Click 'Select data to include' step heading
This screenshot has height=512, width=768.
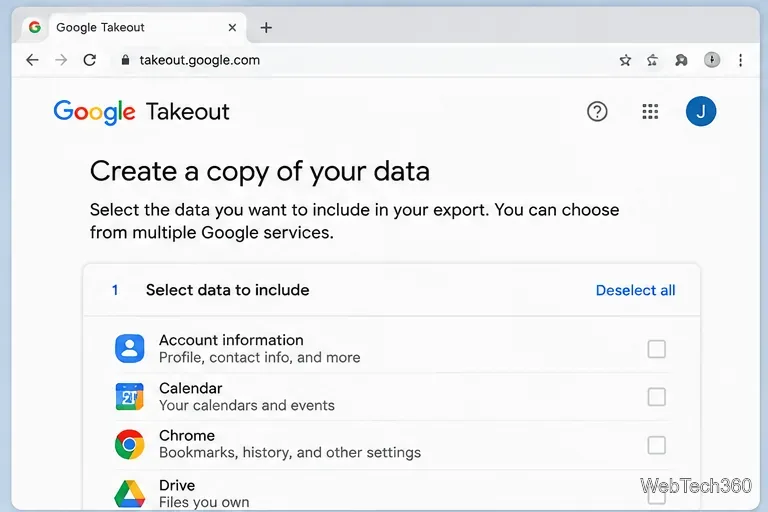228,290
